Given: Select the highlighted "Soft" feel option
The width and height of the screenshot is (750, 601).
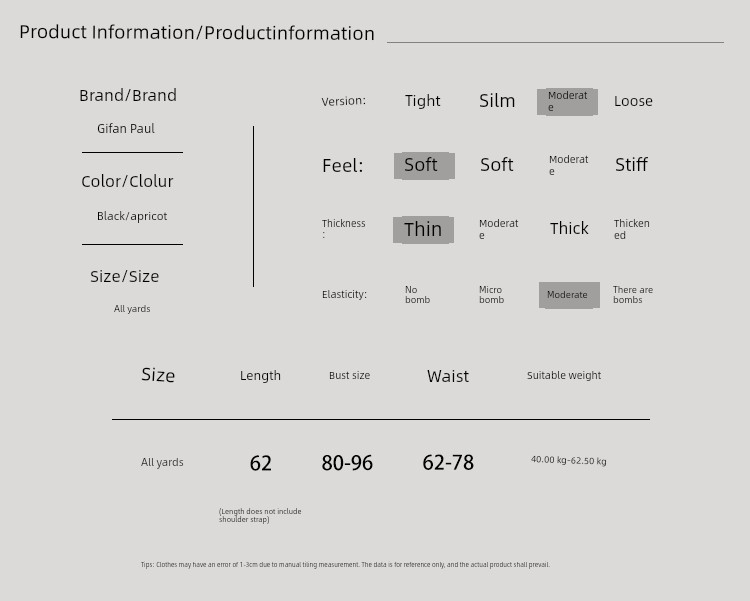Looking at the screenshot, I should click(x=424, y=166).
